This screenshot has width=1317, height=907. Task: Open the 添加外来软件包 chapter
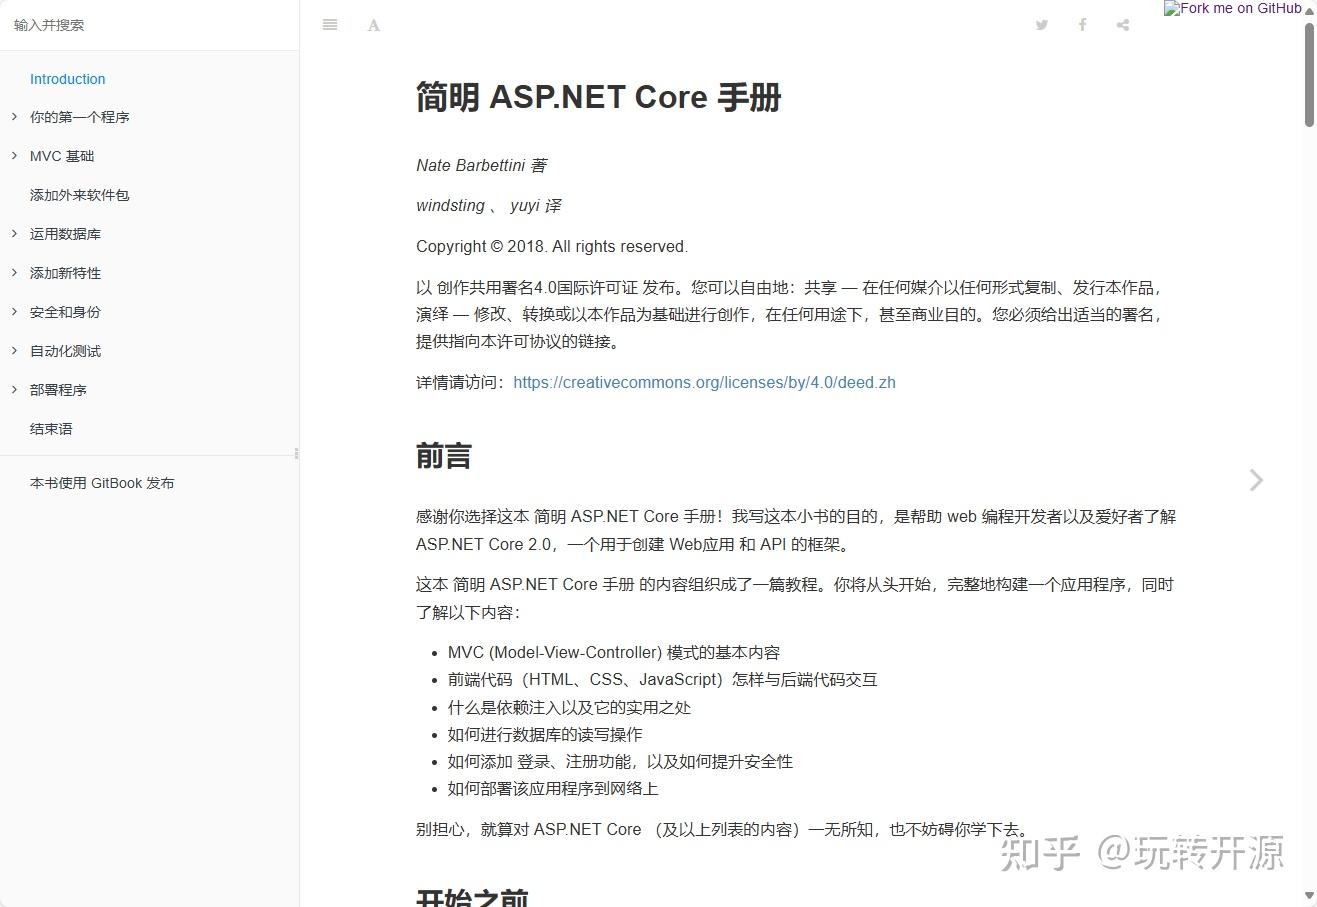80,195
